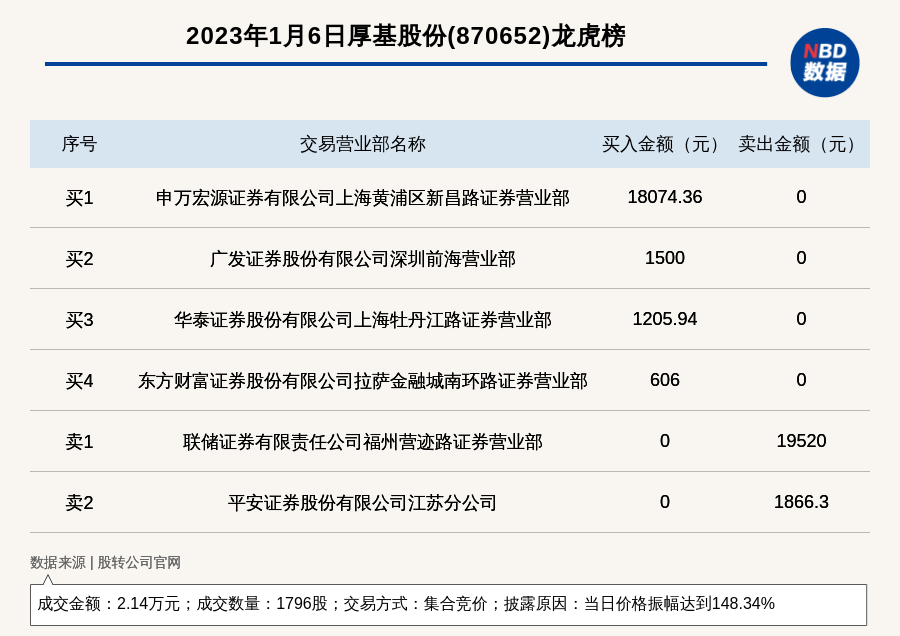Viewport: 900px width, 636px height.
Task: Click the 交易方式：集合竞价 summary text
Action: coord(415,604)
